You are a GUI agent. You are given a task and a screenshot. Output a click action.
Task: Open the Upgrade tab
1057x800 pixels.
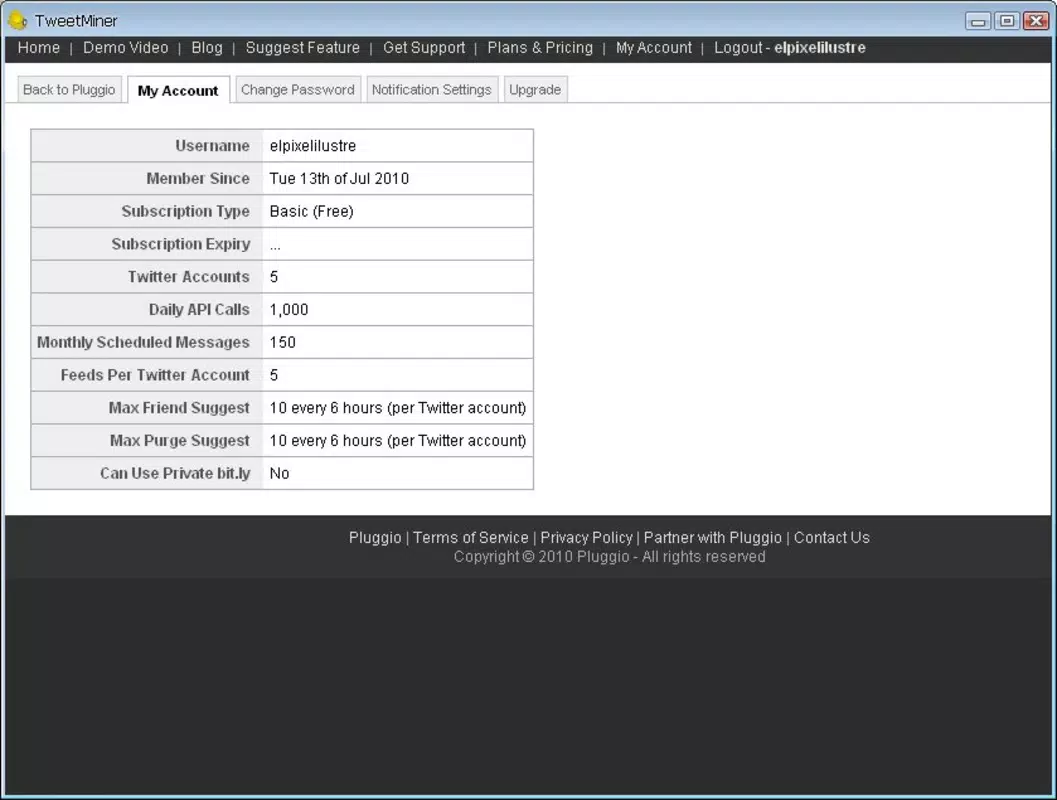[x=535, y=90]
